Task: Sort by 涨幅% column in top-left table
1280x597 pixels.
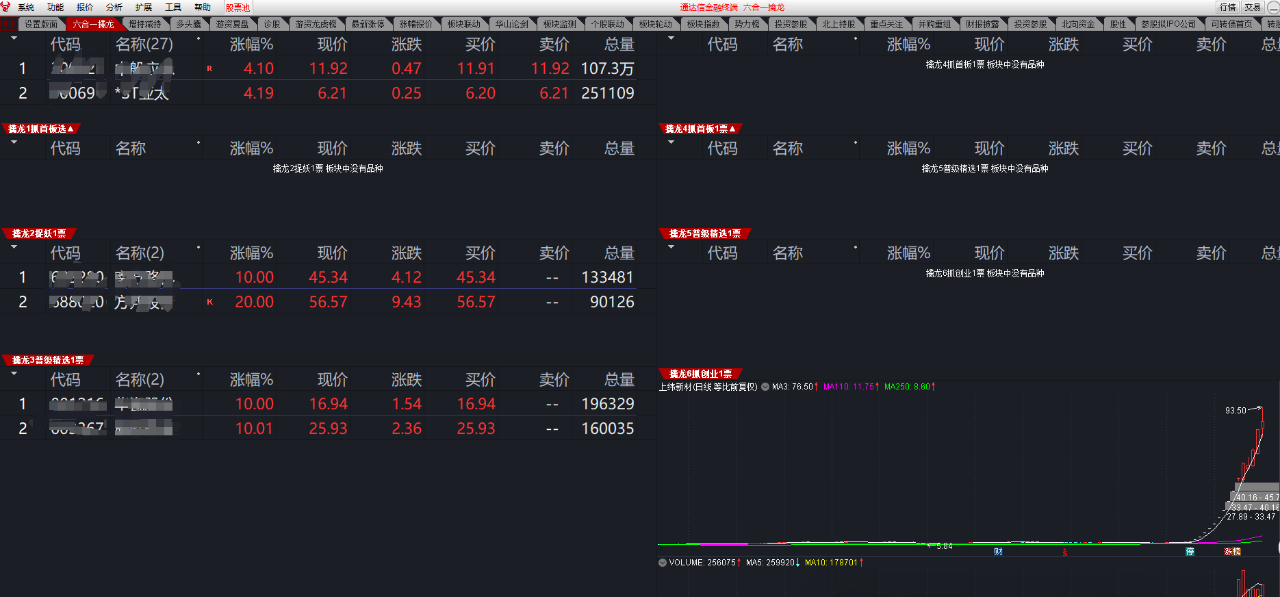Action: tap(251, 44)
